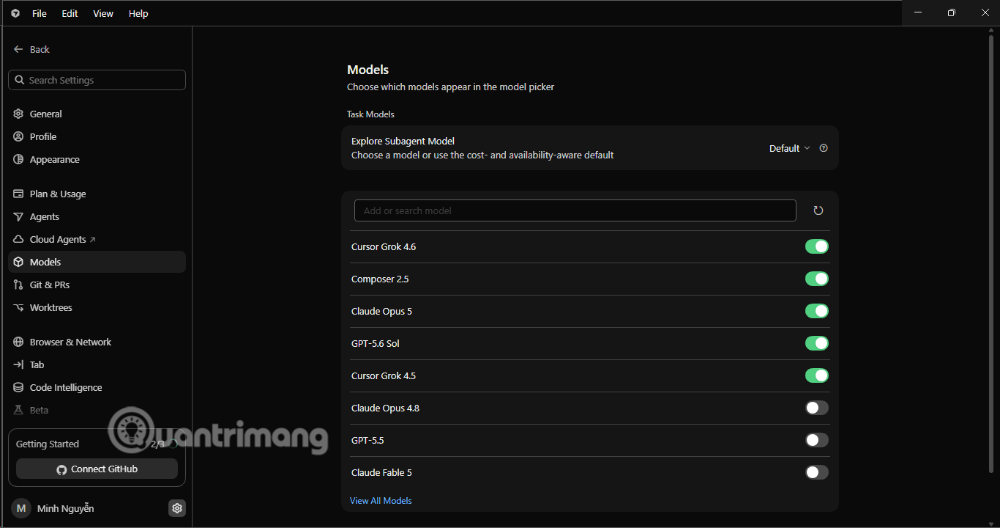
Task: Click the Appearance palette icon
Action: (x=18, y=159)
